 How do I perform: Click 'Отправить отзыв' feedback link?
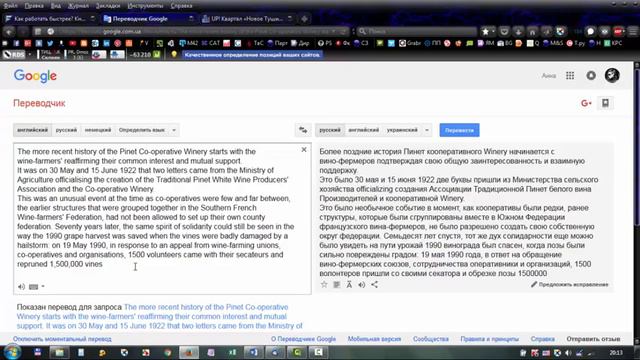point(593,339)
